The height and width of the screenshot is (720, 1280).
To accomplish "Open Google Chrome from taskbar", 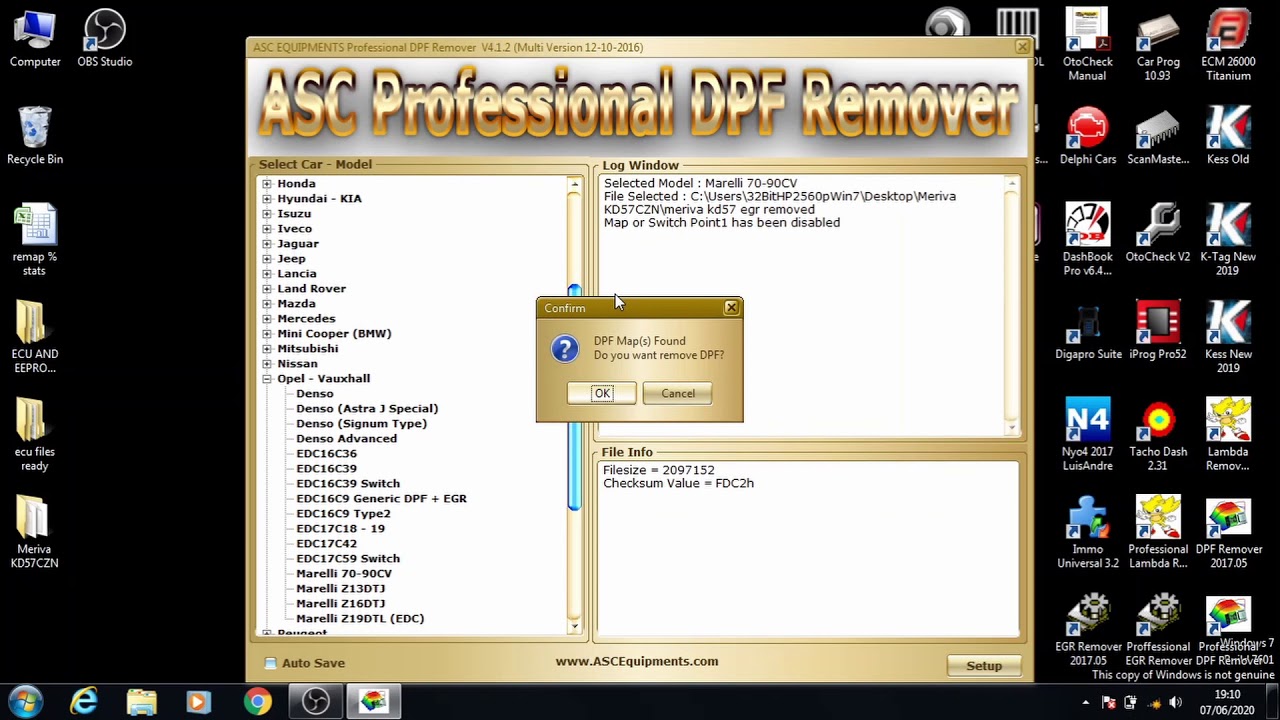I will (258, 701).
